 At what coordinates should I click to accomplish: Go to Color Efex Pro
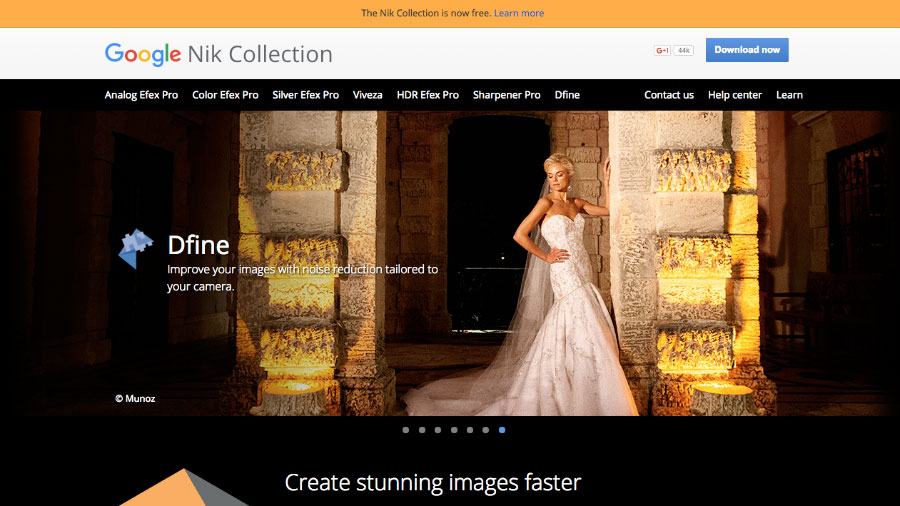tap(225, 95)
